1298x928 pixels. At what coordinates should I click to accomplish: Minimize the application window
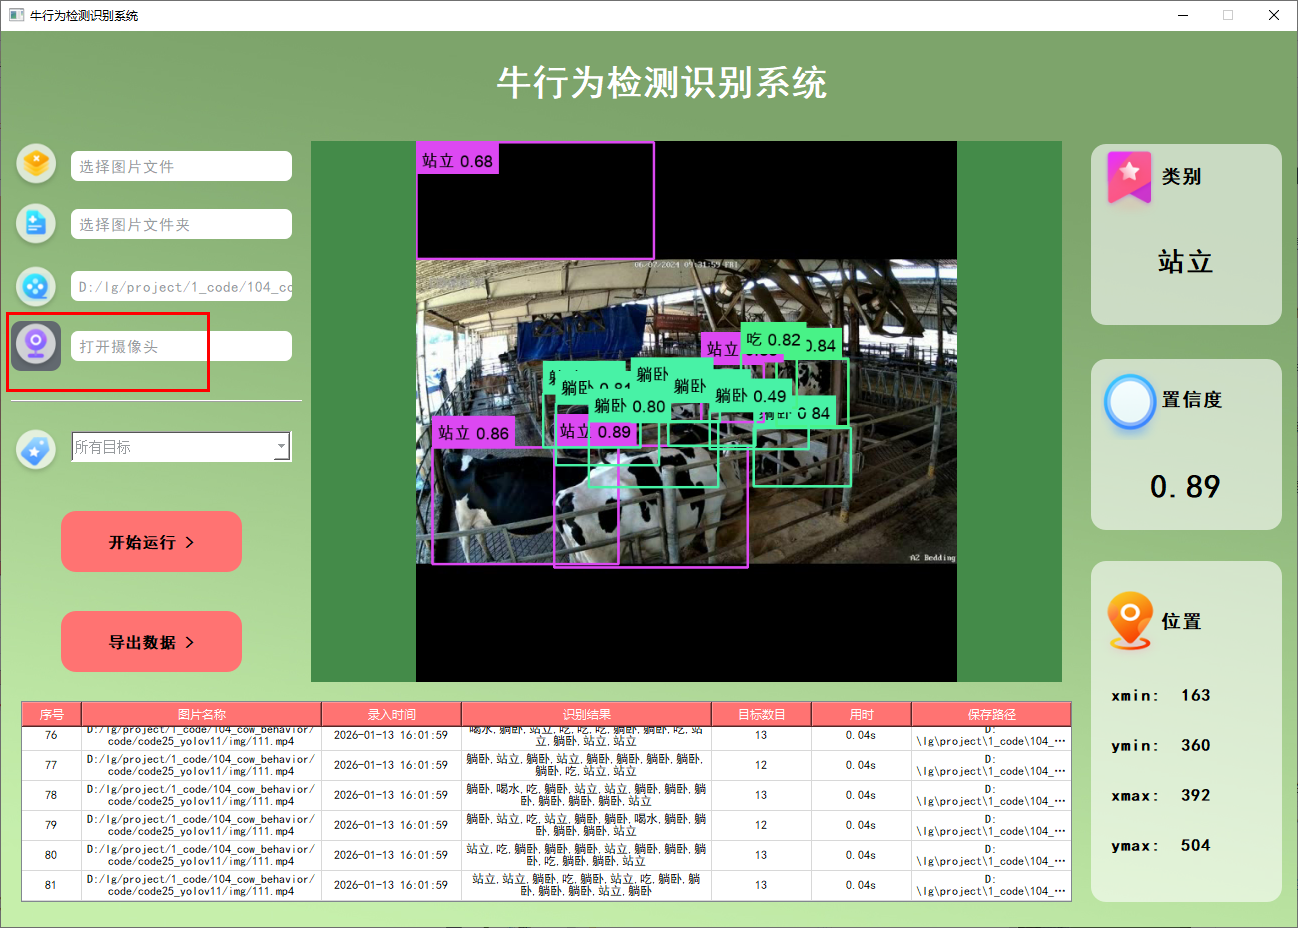coord(1183,15)
